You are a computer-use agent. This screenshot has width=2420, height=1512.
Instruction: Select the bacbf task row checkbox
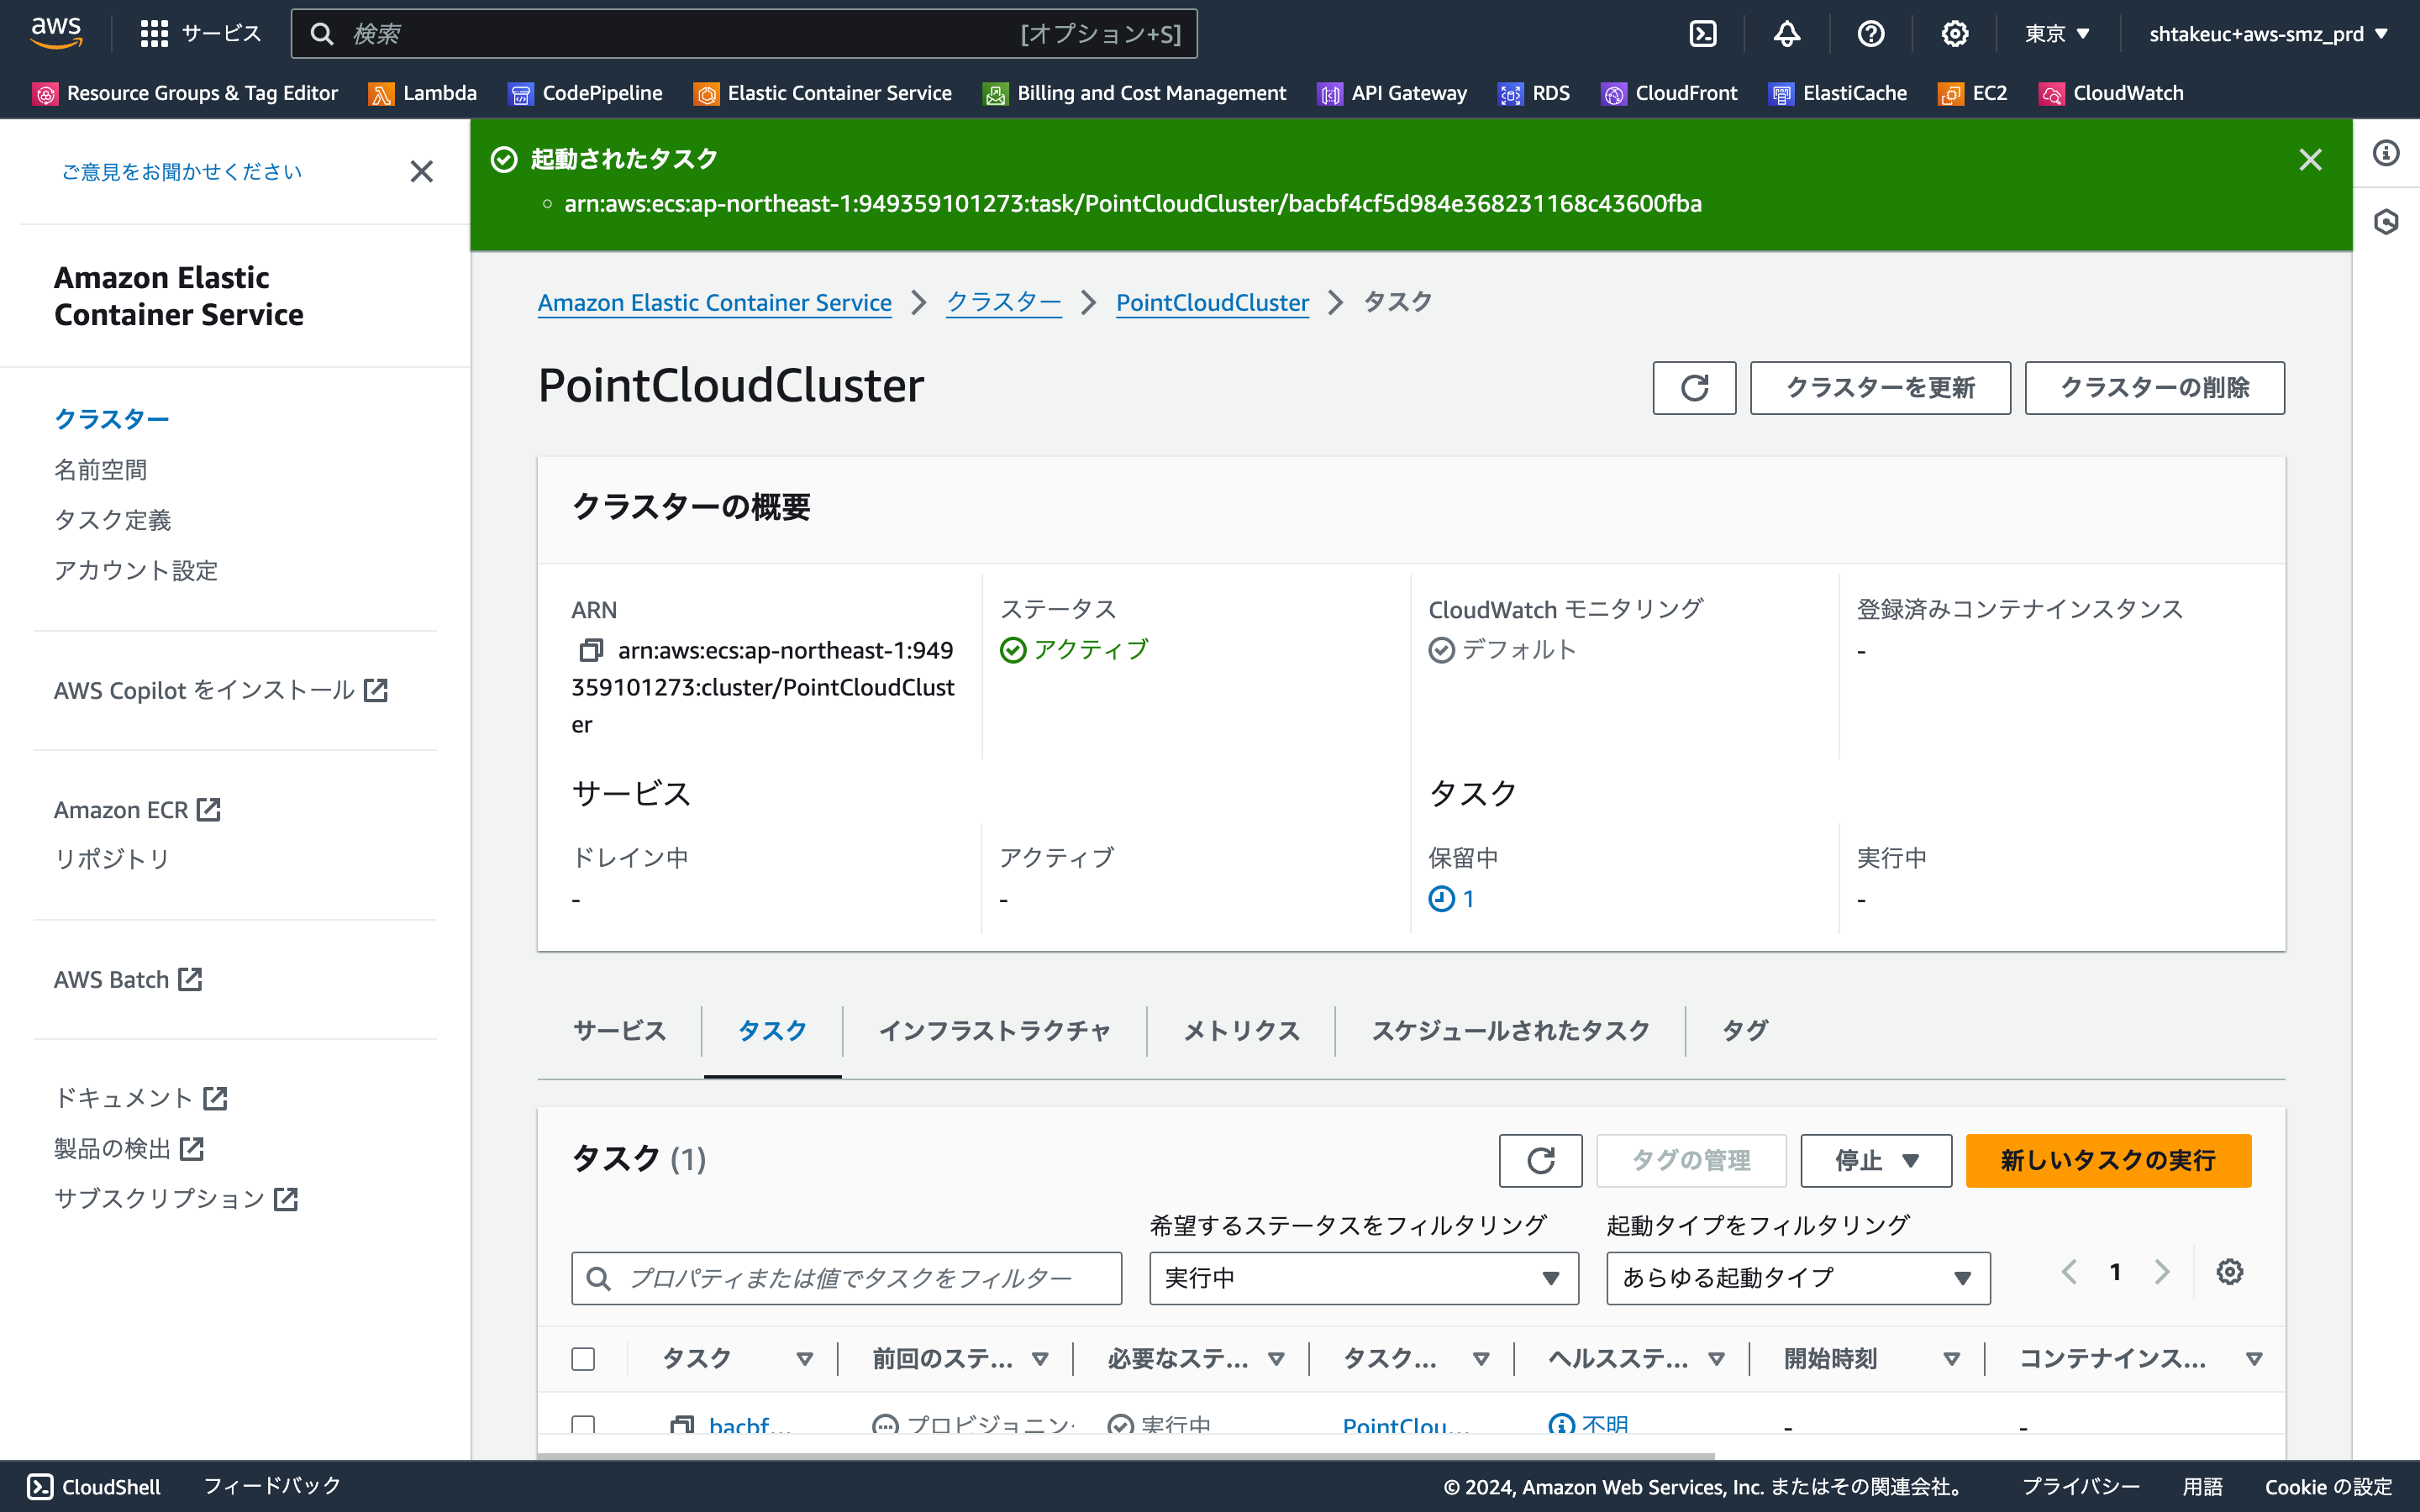[583, 1425]
